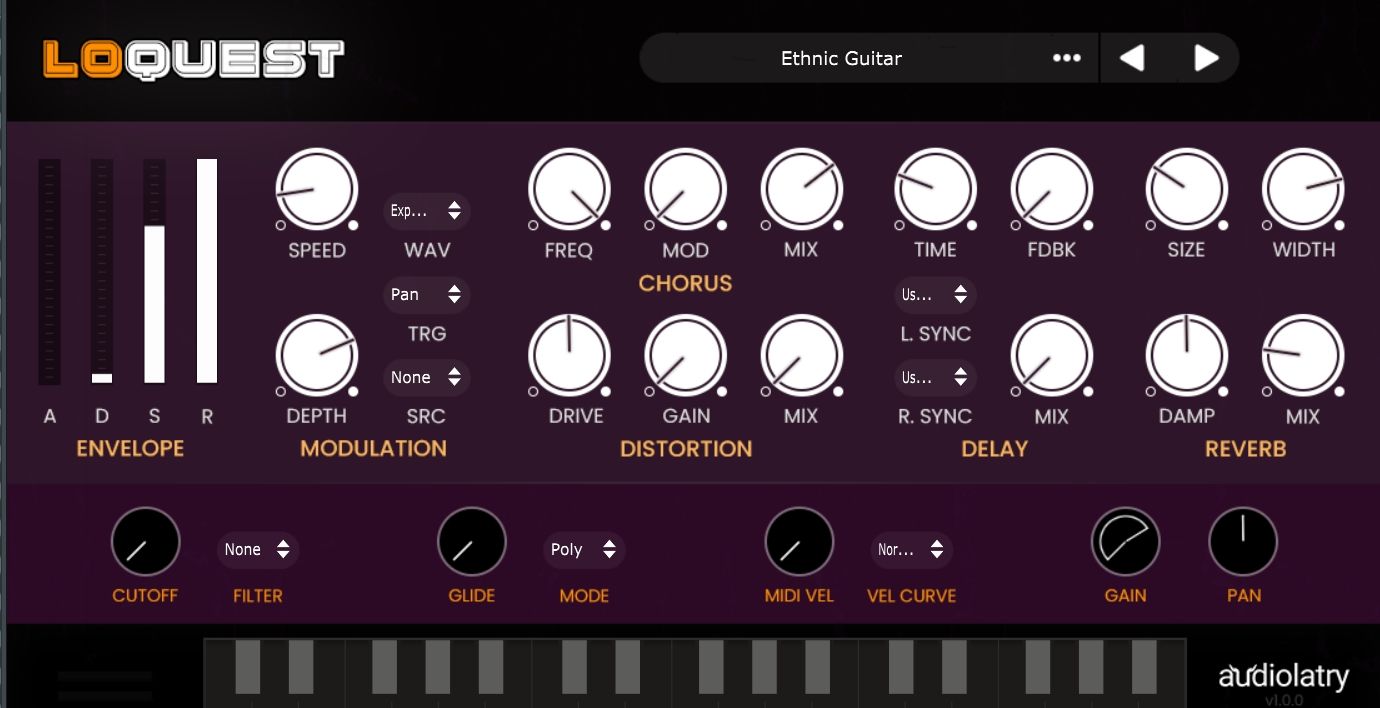1380x708 pixels.
Task: Click the Release envelope slider
Action: [x=207, y=271]
